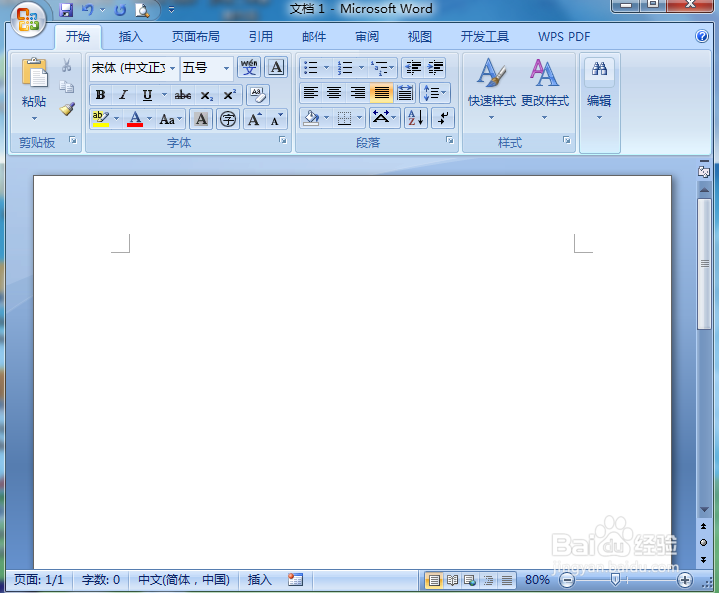
Task: Expand the paste options arrow
Action: 34,118
